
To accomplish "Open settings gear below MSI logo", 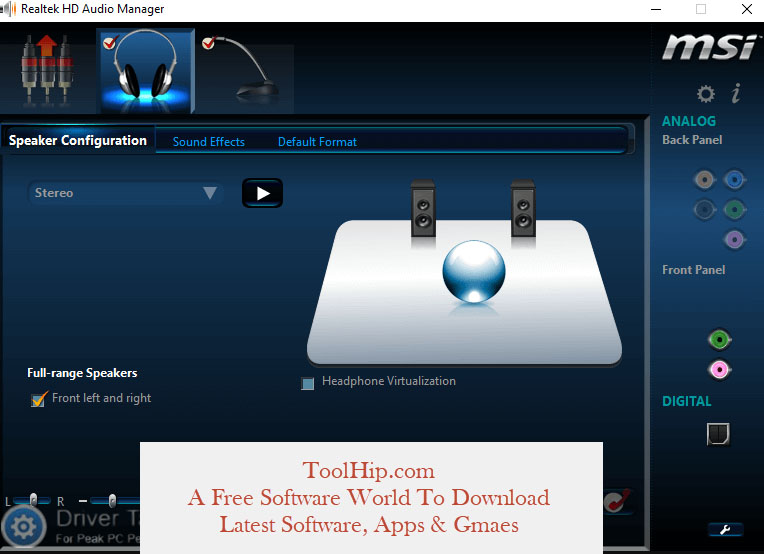I will (x=705, y=94).
